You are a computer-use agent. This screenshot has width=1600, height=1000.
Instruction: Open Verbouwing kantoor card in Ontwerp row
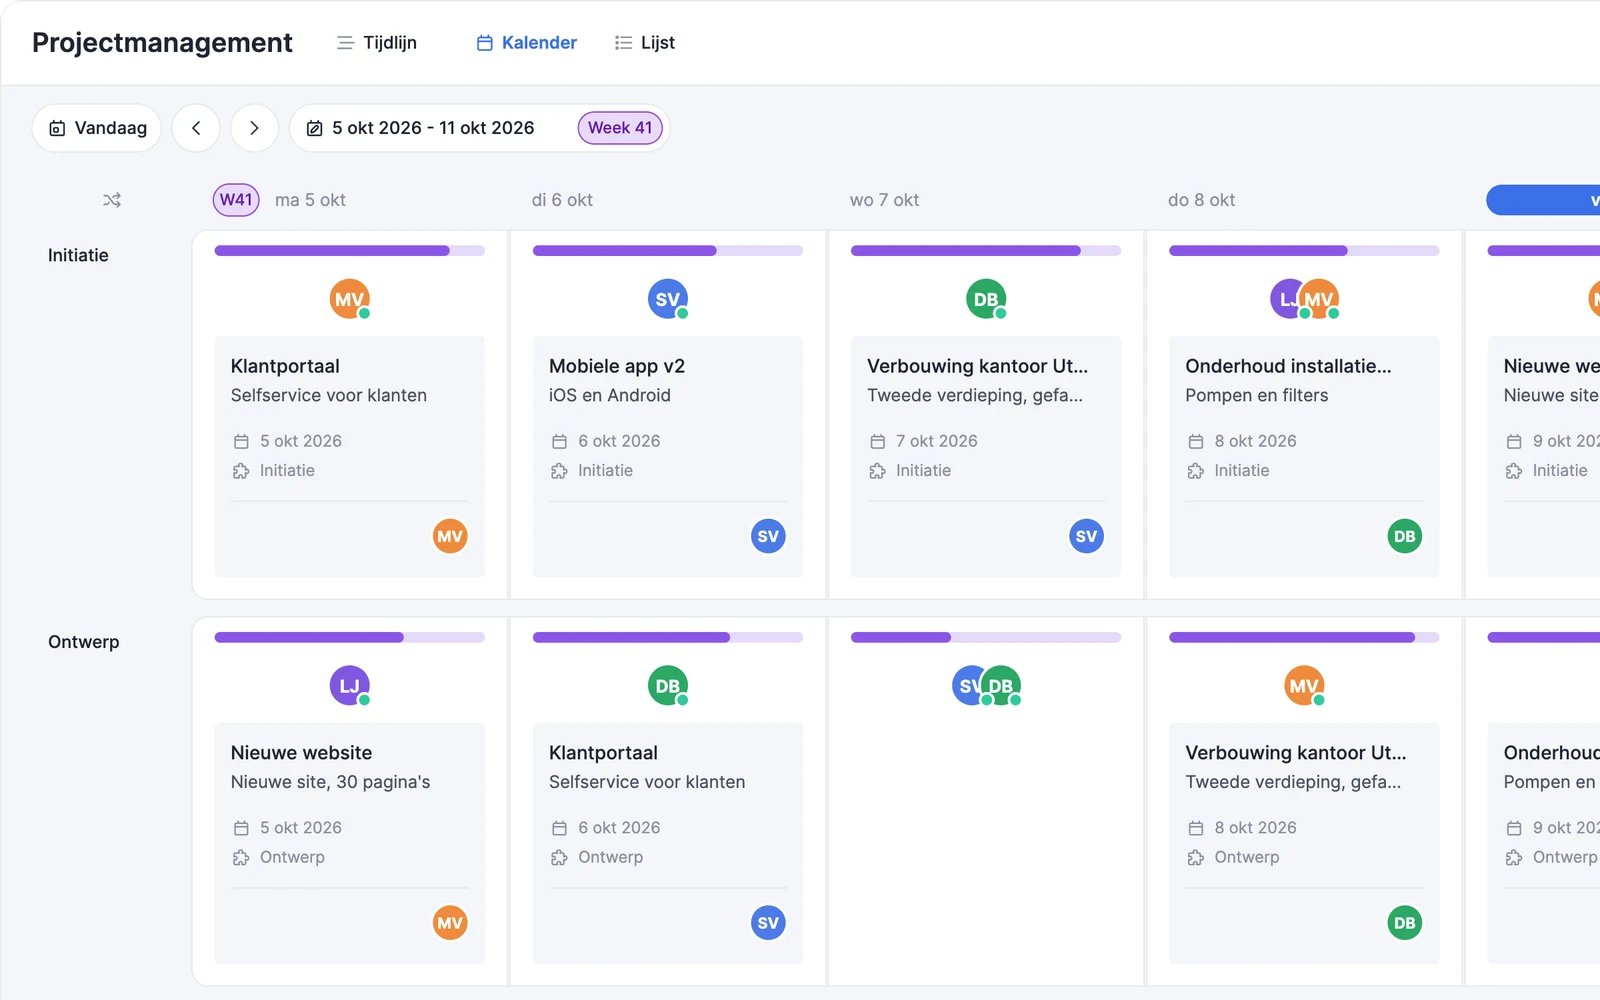[x=1304, y=843]
